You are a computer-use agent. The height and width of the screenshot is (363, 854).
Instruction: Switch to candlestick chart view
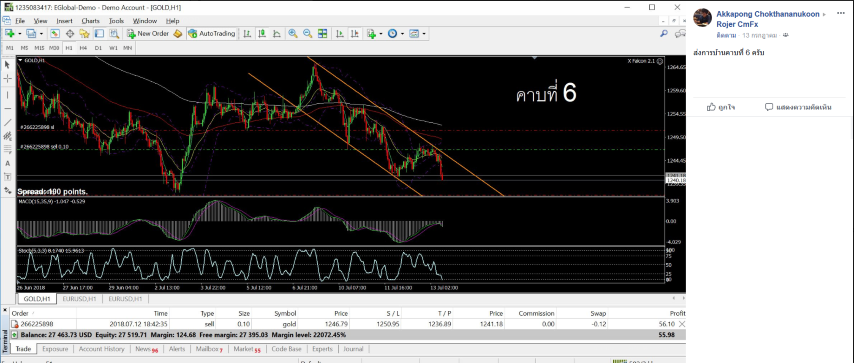tap(262, 34)
